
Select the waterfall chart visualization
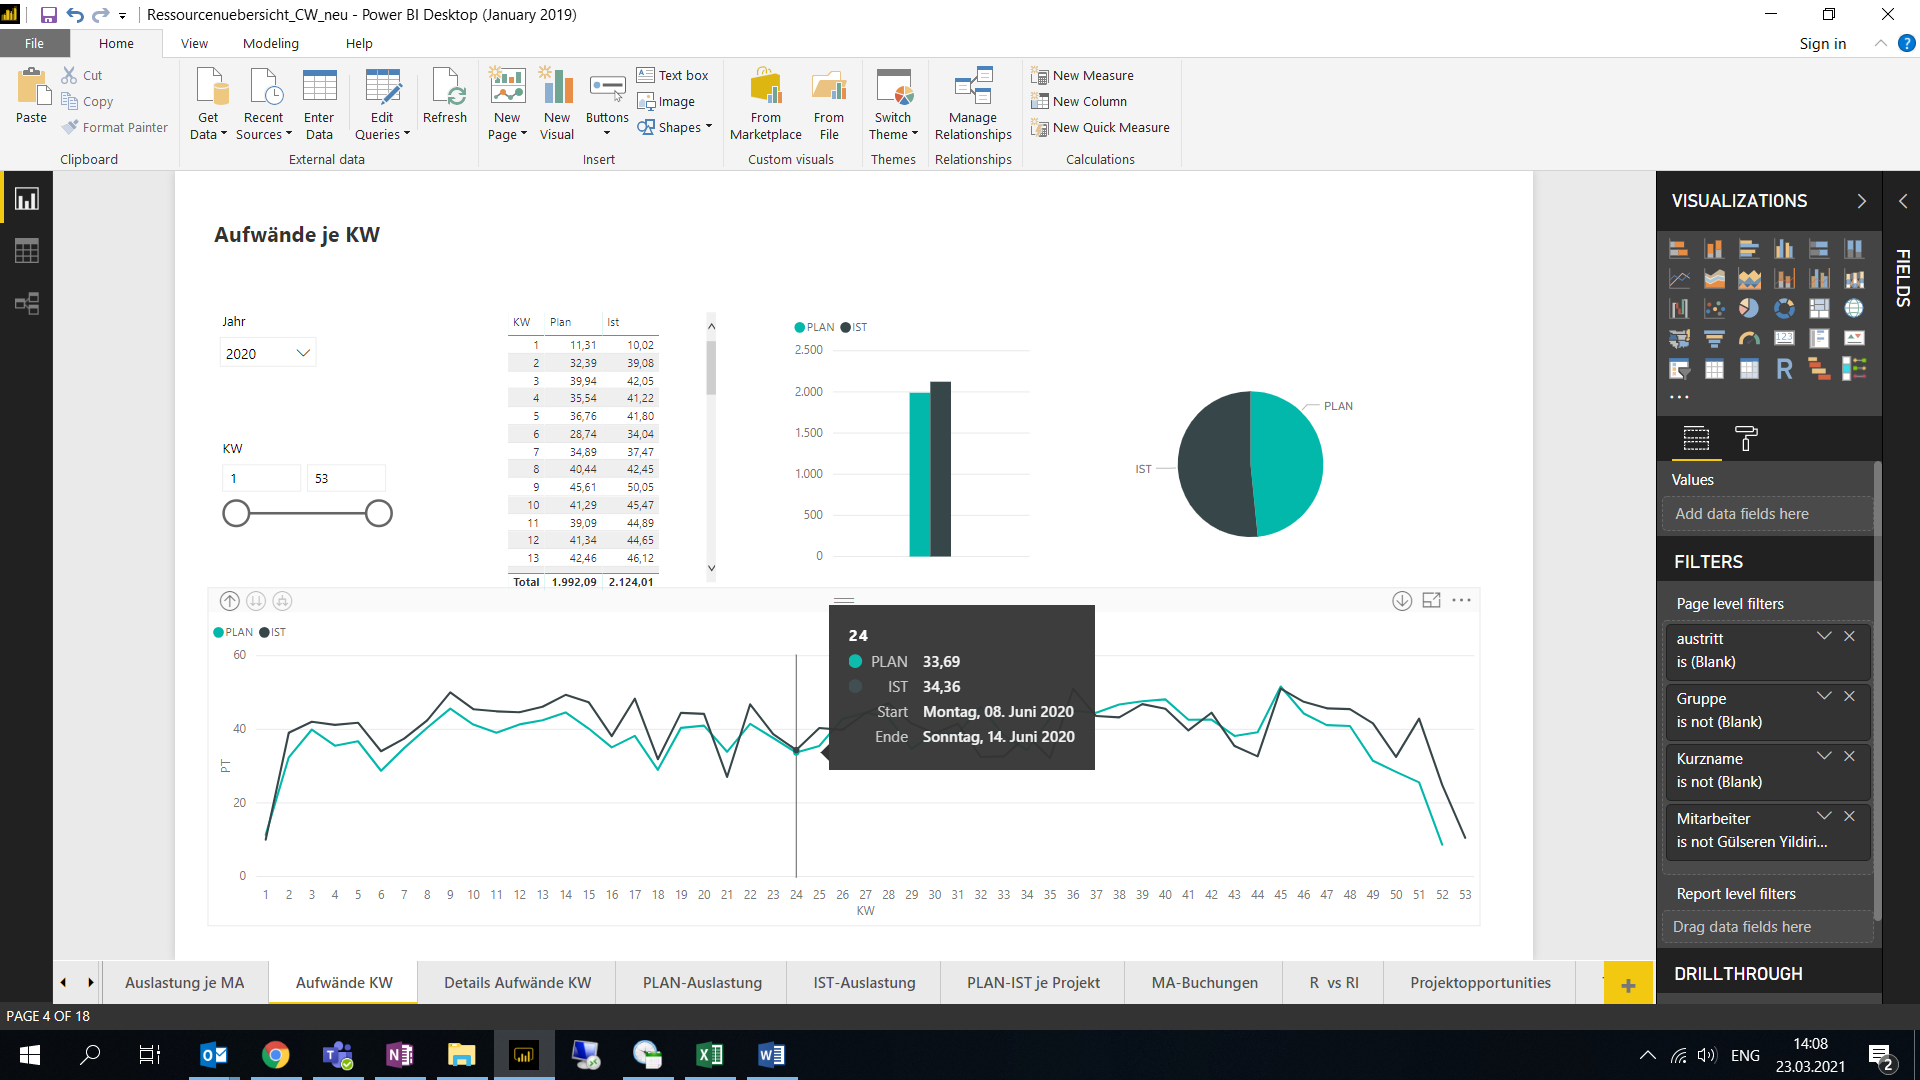1679,309
